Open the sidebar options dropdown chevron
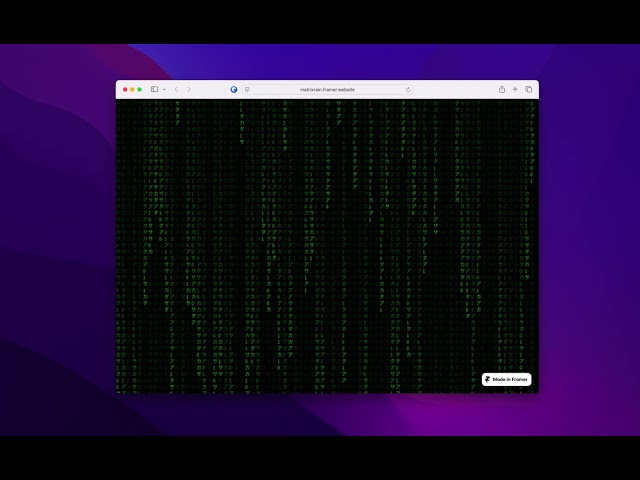This screenshot has width=640, height=480. pyautogui.click(x=164, y=89)
